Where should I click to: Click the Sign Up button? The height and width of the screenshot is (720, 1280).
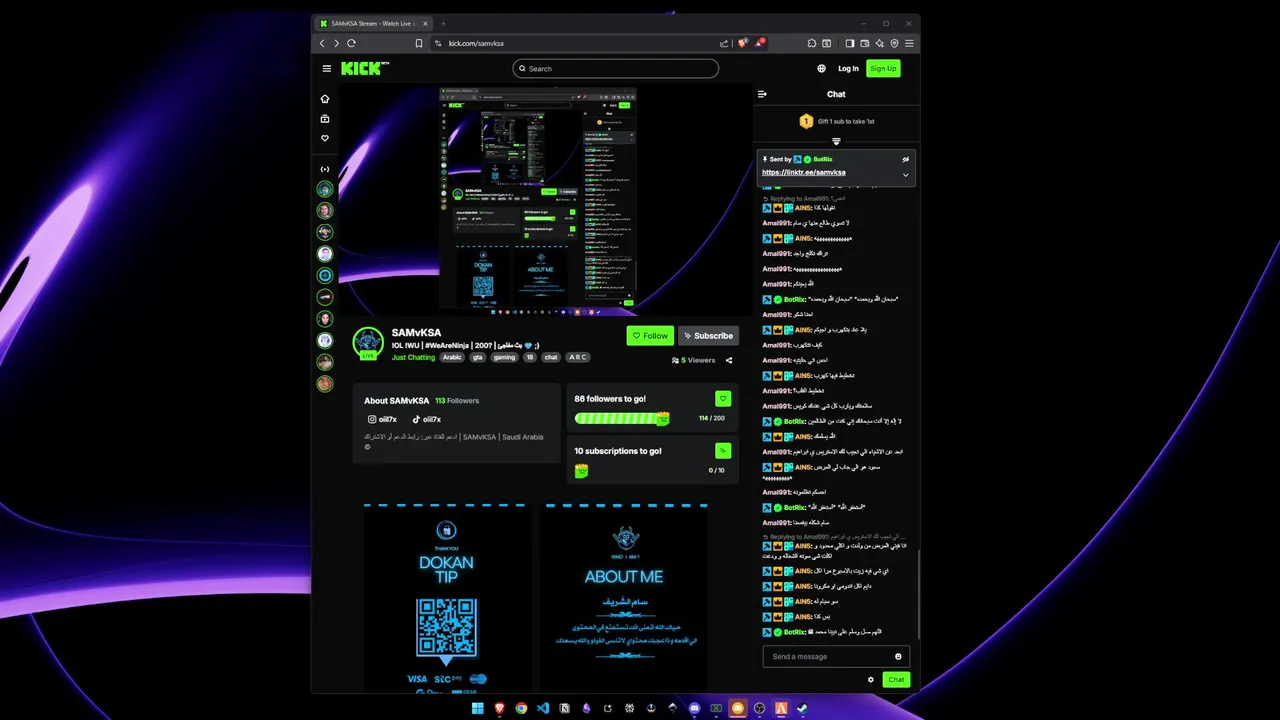point(883,68)
